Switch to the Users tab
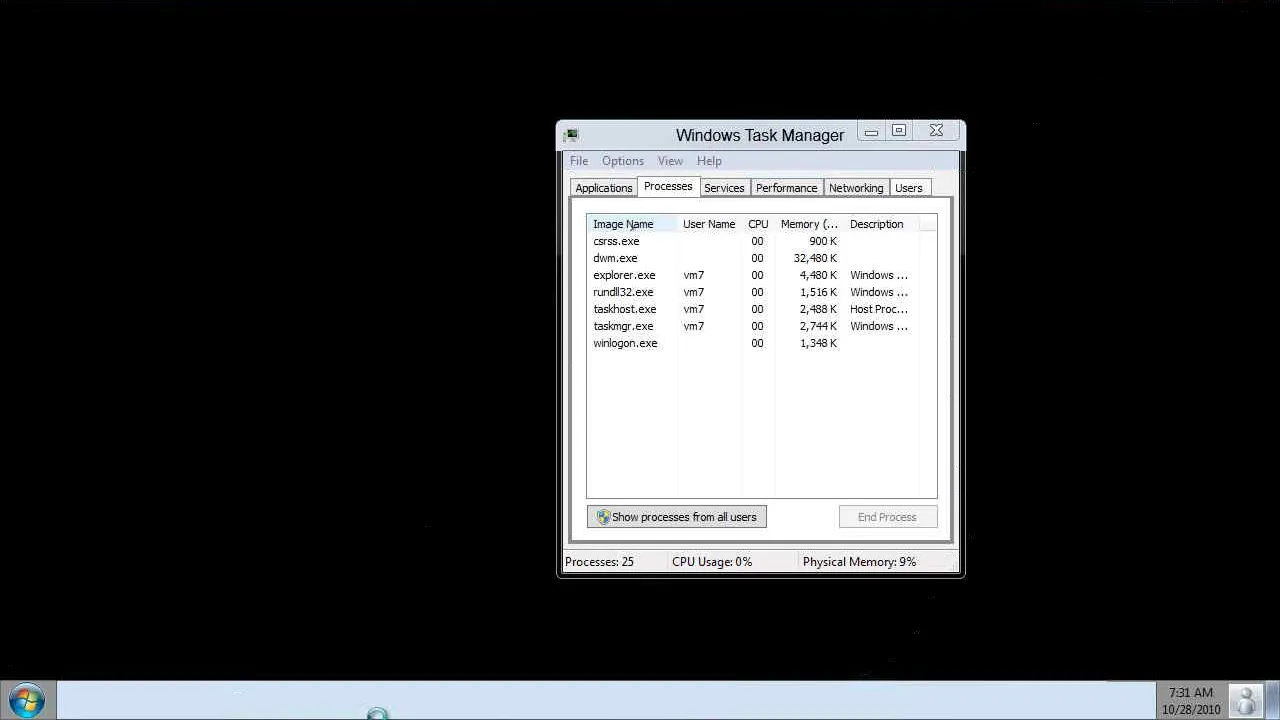Screen dimensions: 1280x720 (x=909, y=188)
